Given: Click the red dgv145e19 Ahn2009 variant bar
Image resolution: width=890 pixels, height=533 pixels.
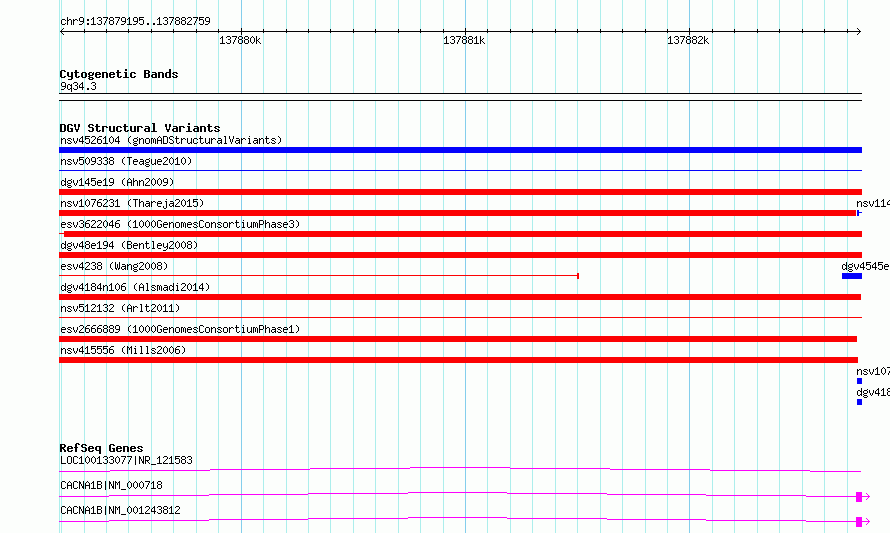Looking at the screenshot, I should click(x=460, y=192).
